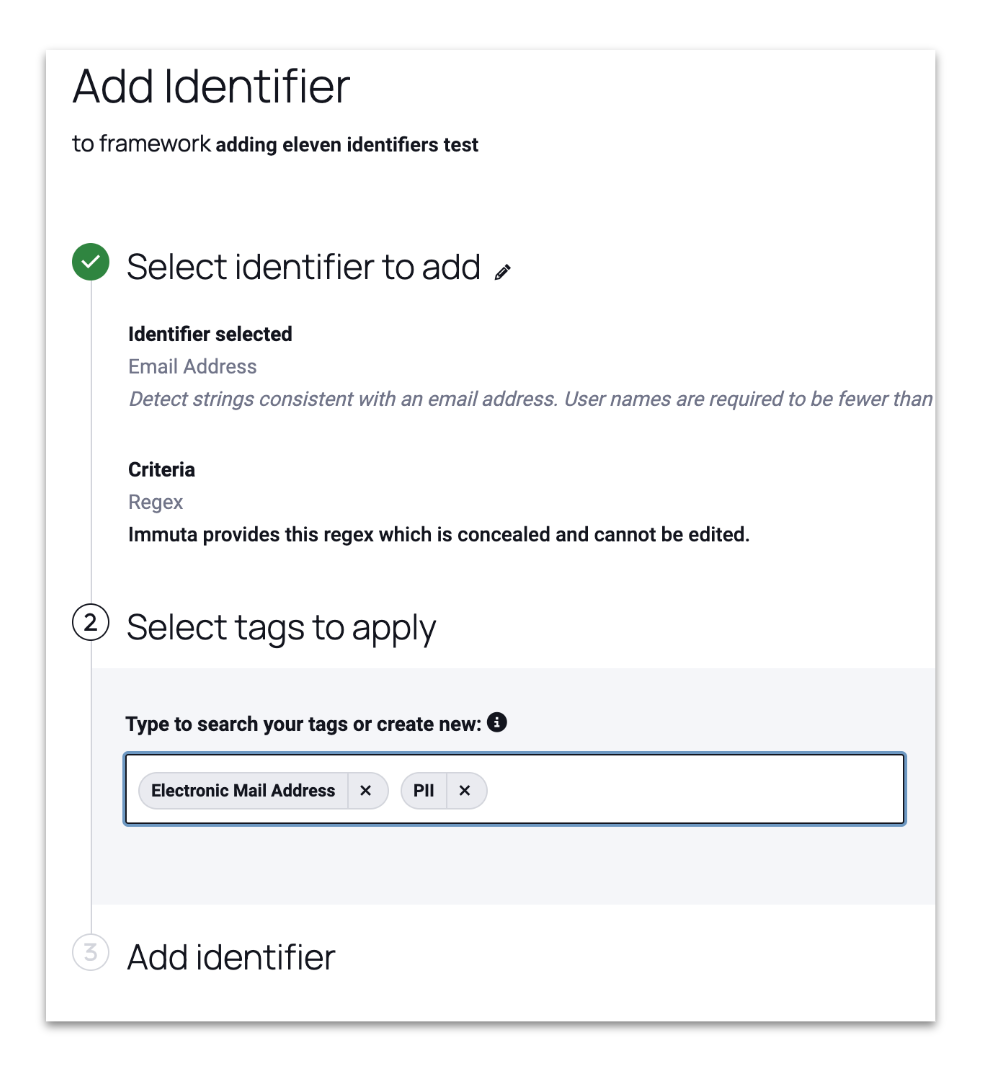Click the step 3 circle icon
The width and height of the screenshot is (982, 1074).
point(90,952)
